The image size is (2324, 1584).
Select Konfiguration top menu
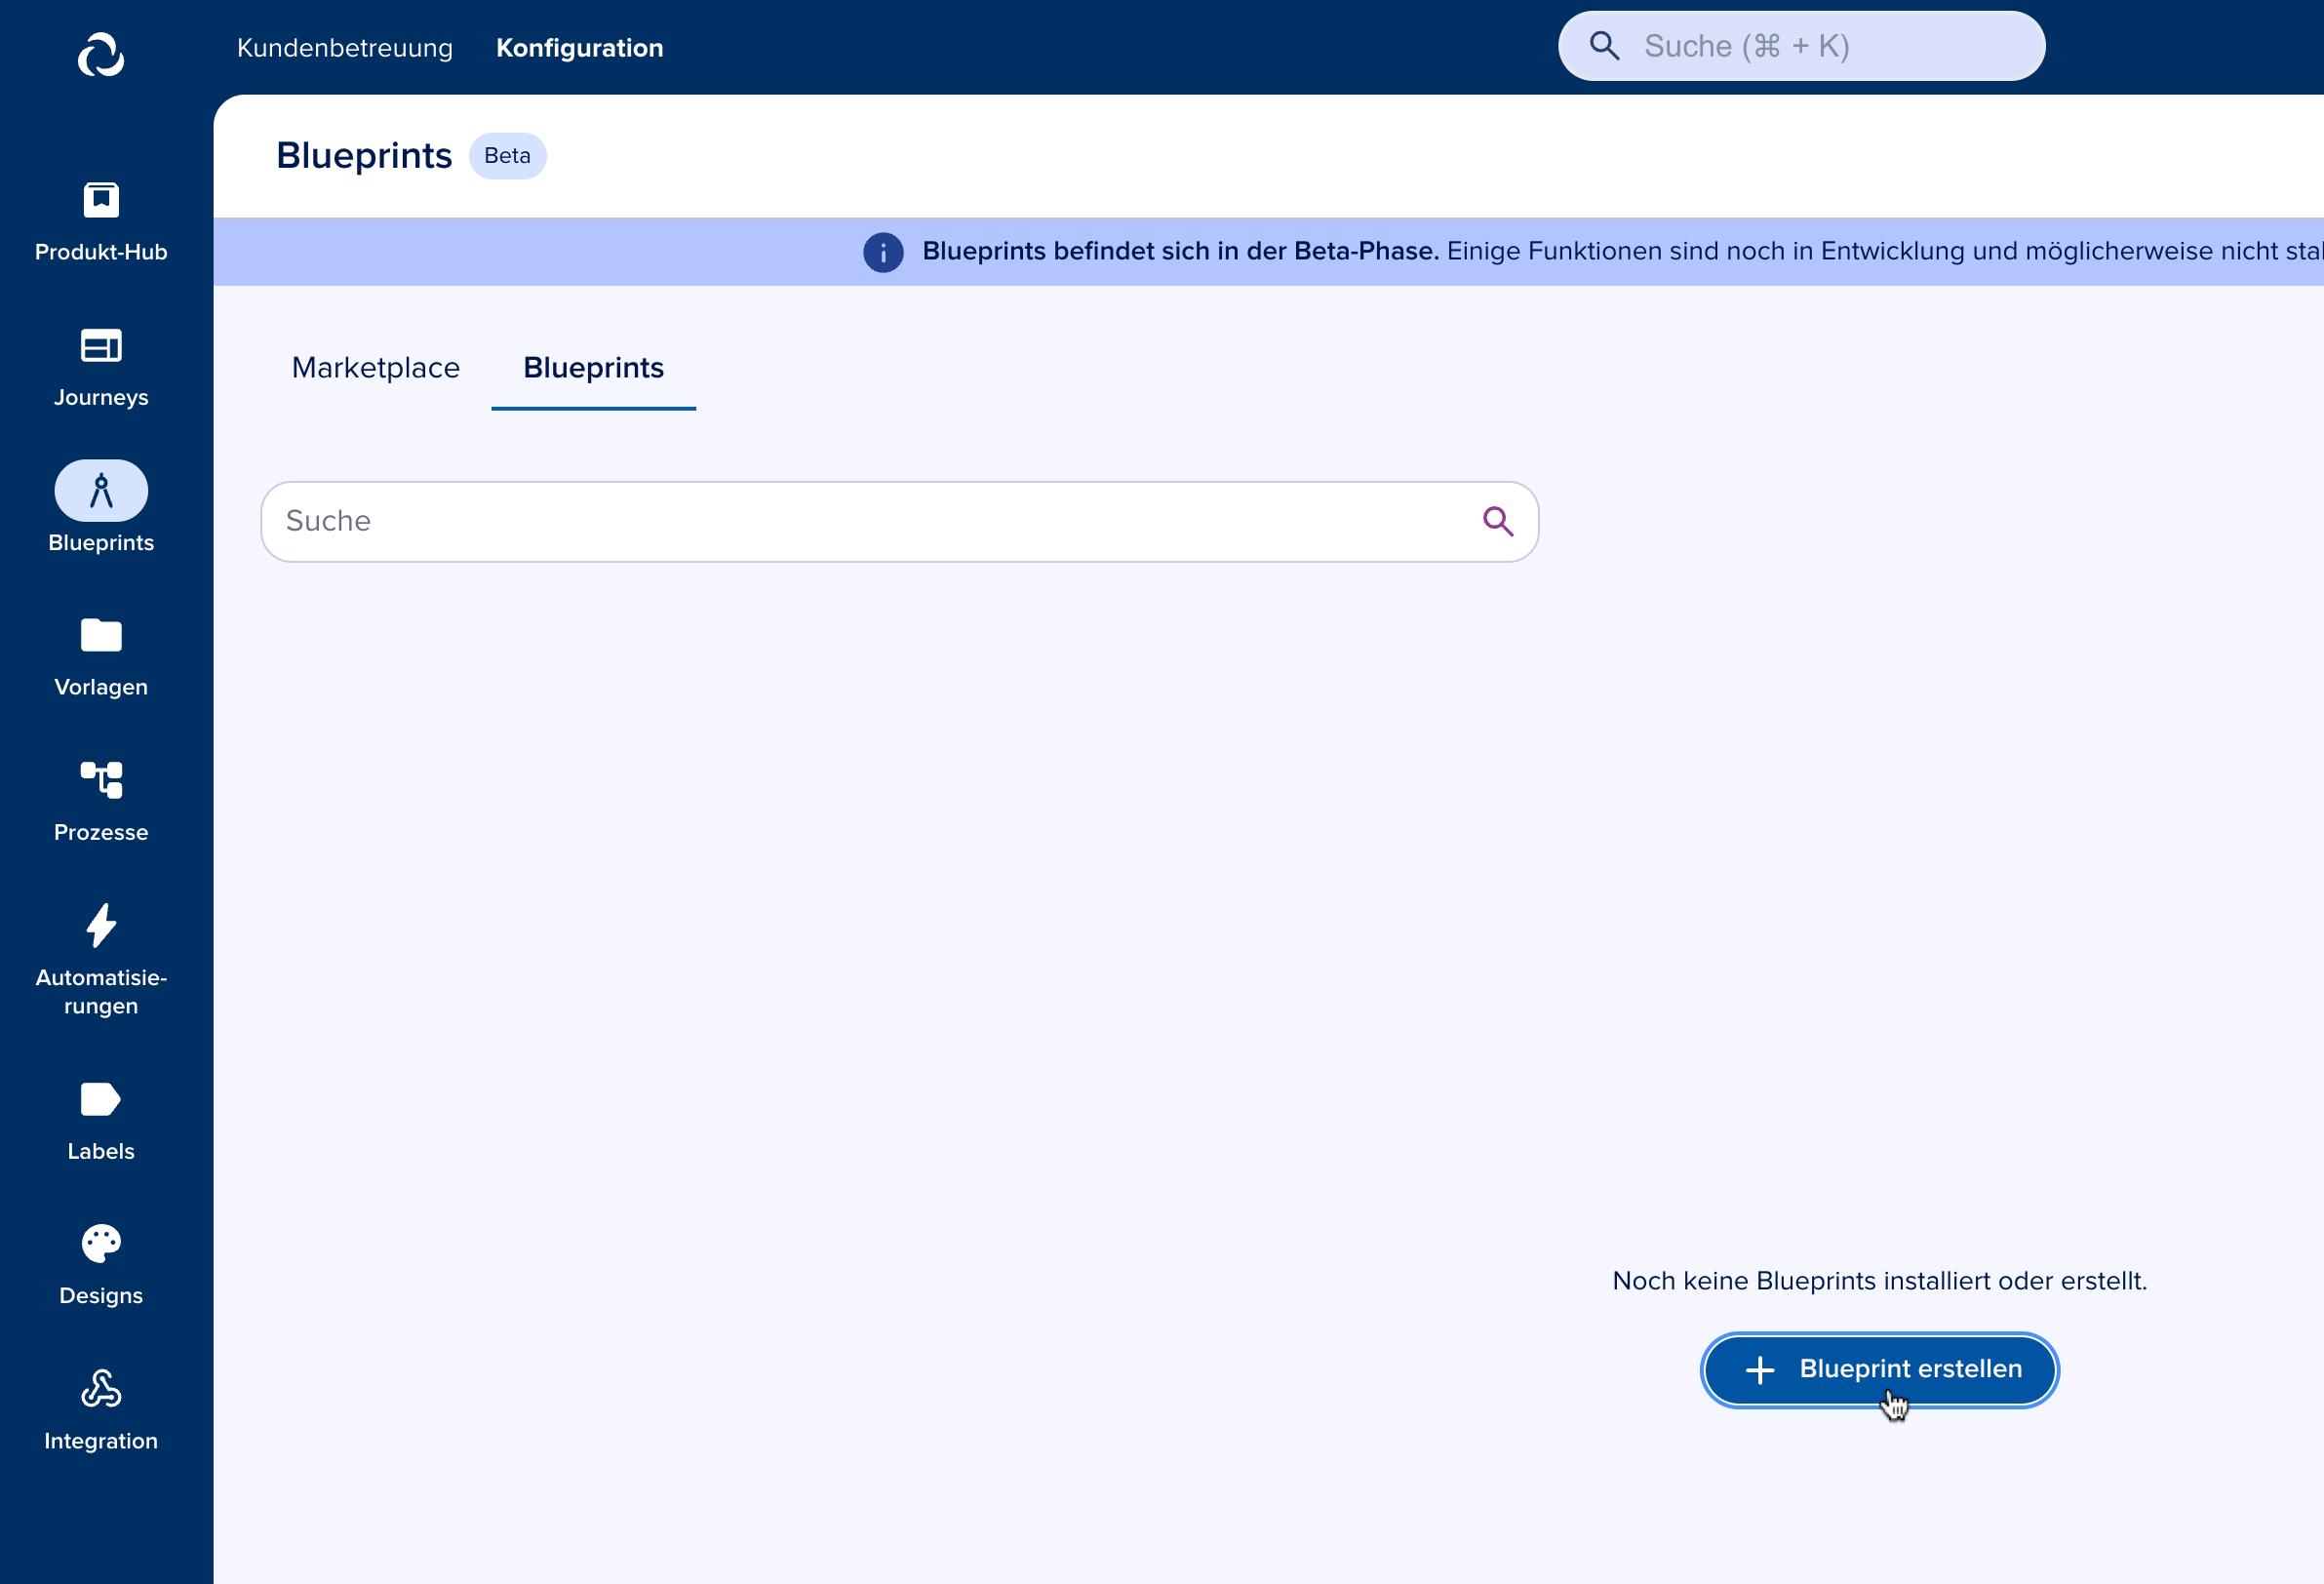coord(579,48)
